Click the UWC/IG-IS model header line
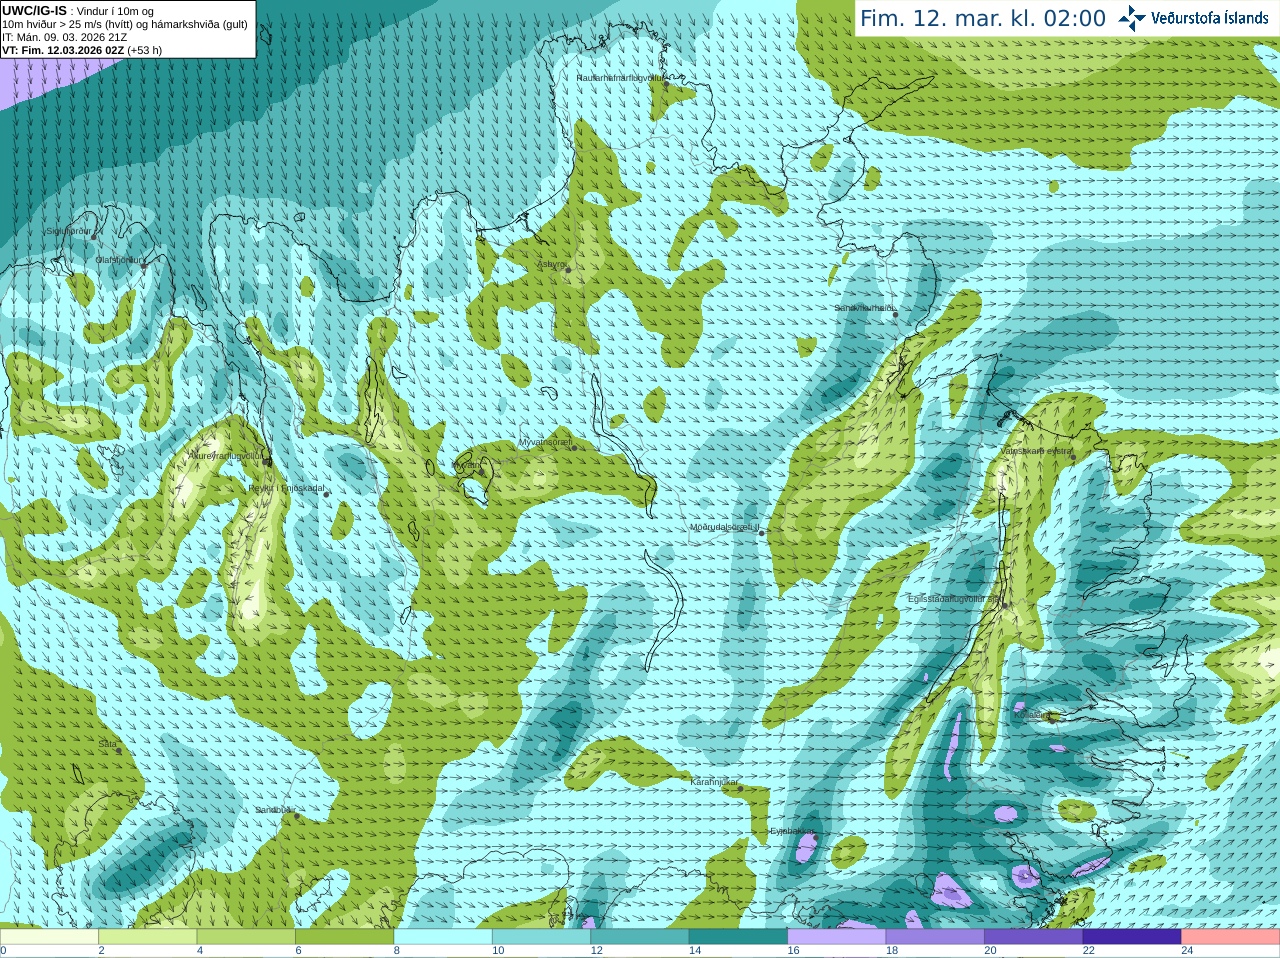Viewport: 1280px width, 958px height. [78, 10]
